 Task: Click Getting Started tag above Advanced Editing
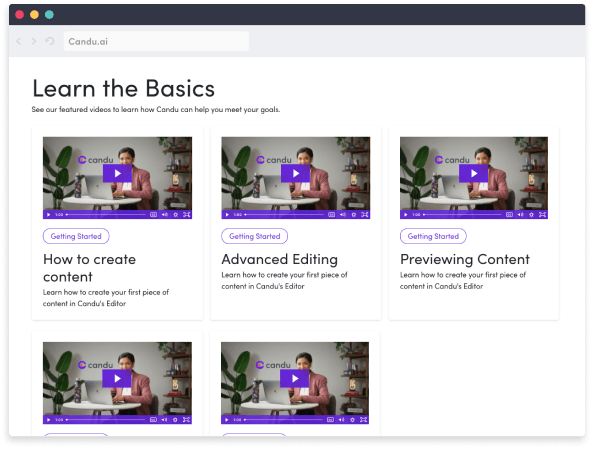255,236
